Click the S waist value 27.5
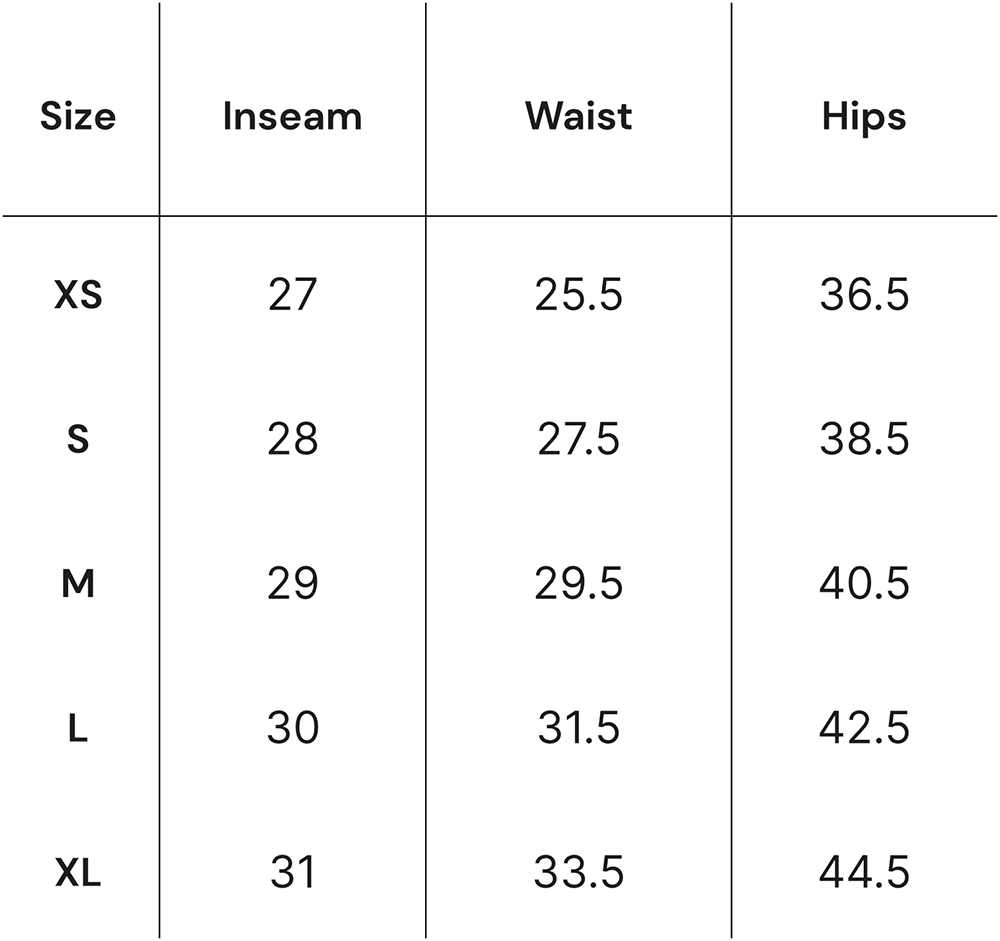Viewport: 1000px width, 941px height. coord(578,440)
